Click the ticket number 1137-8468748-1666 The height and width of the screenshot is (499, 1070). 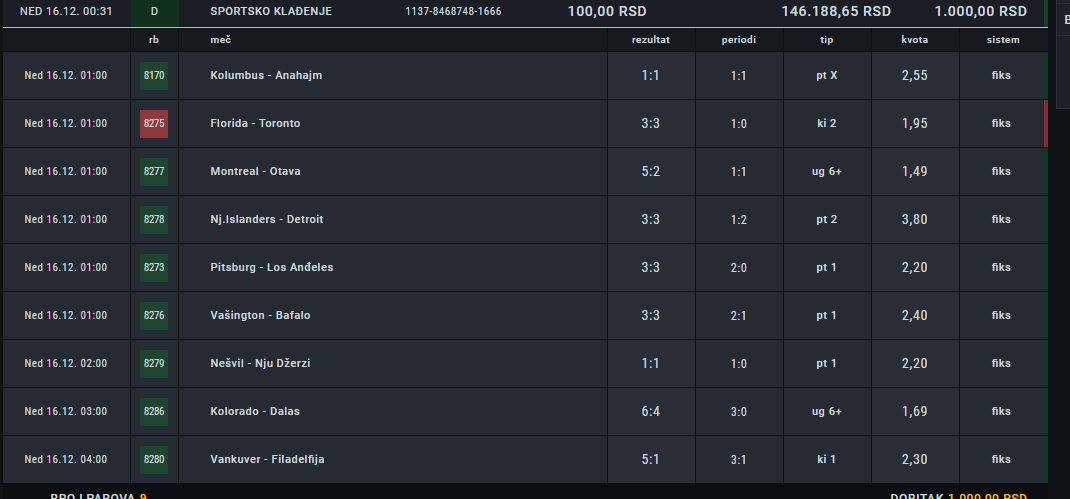pos(453,12)
